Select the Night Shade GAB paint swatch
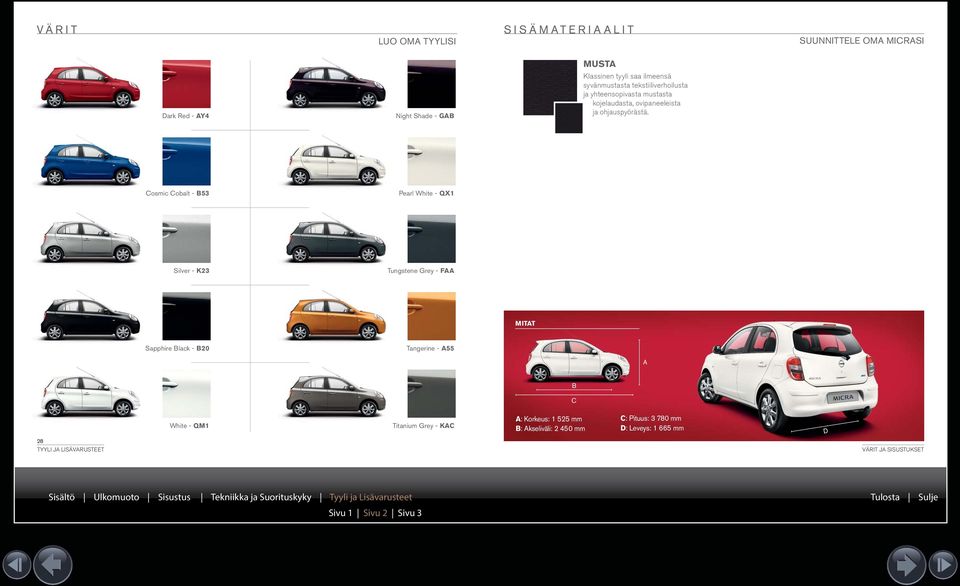The height and width of the screenshot is (586, 960). coord(432,84)
